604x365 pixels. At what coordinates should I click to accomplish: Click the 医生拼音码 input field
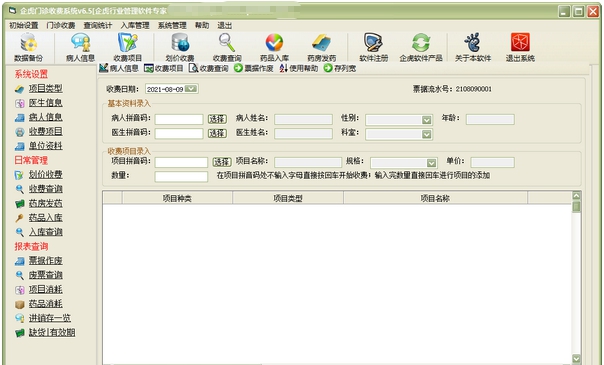pos(179,134)
